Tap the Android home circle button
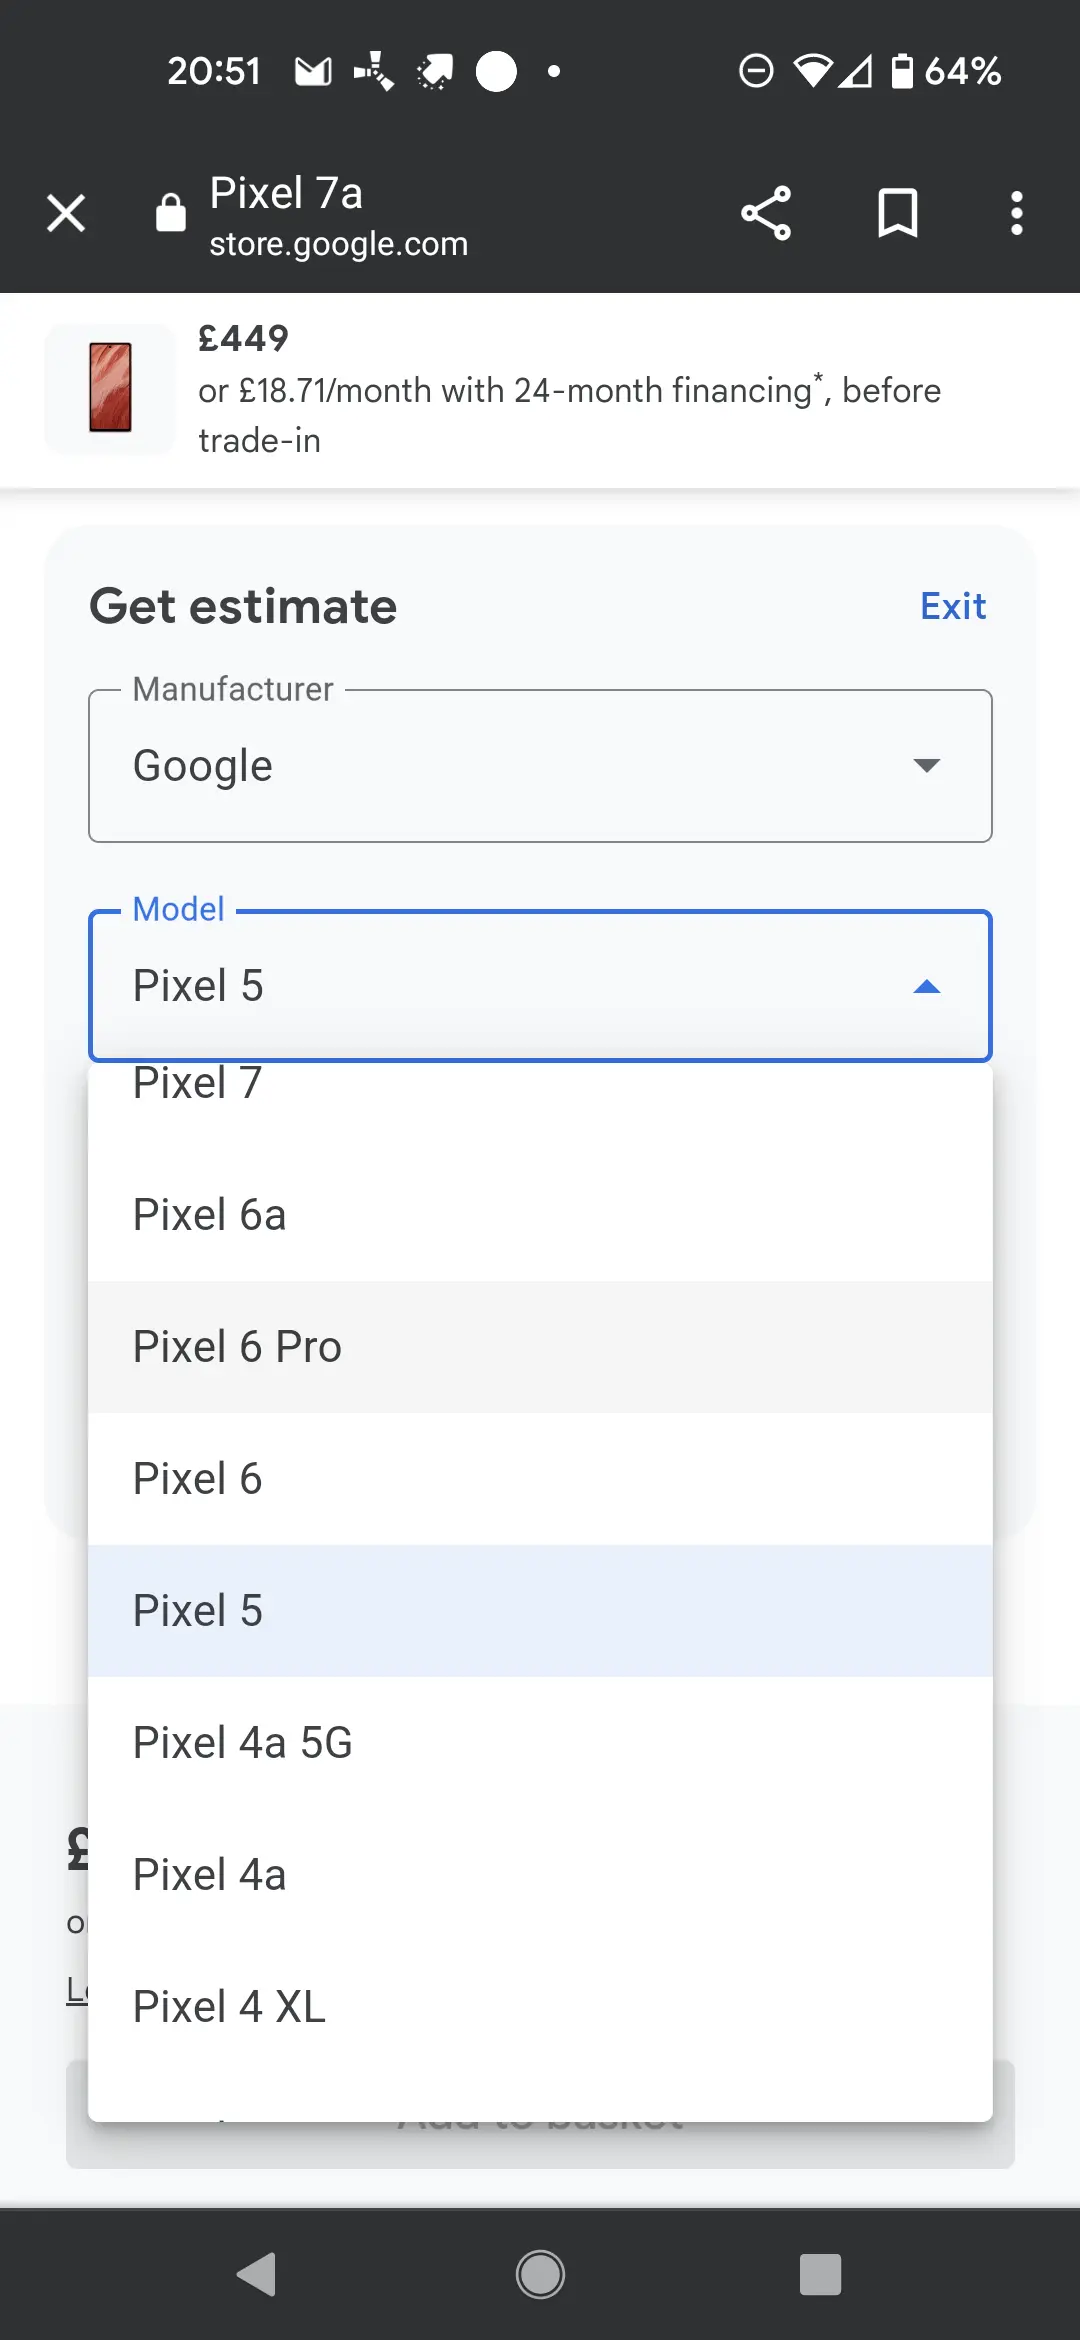 (540, 2275)
